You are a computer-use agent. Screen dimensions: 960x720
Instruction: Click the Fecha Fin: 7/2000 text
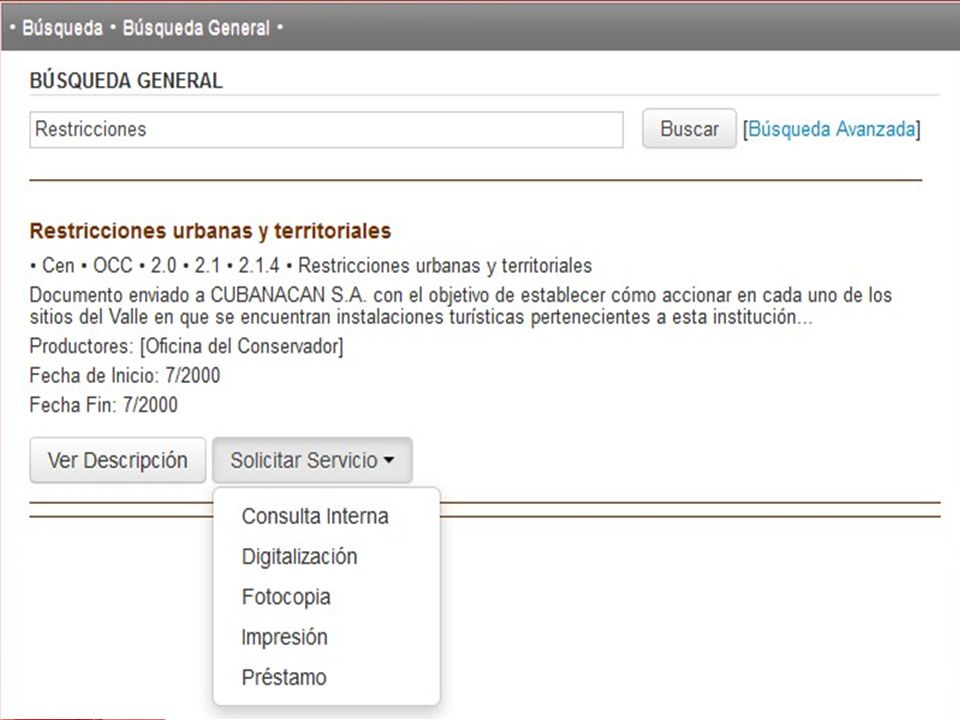(x=103, y=405)
